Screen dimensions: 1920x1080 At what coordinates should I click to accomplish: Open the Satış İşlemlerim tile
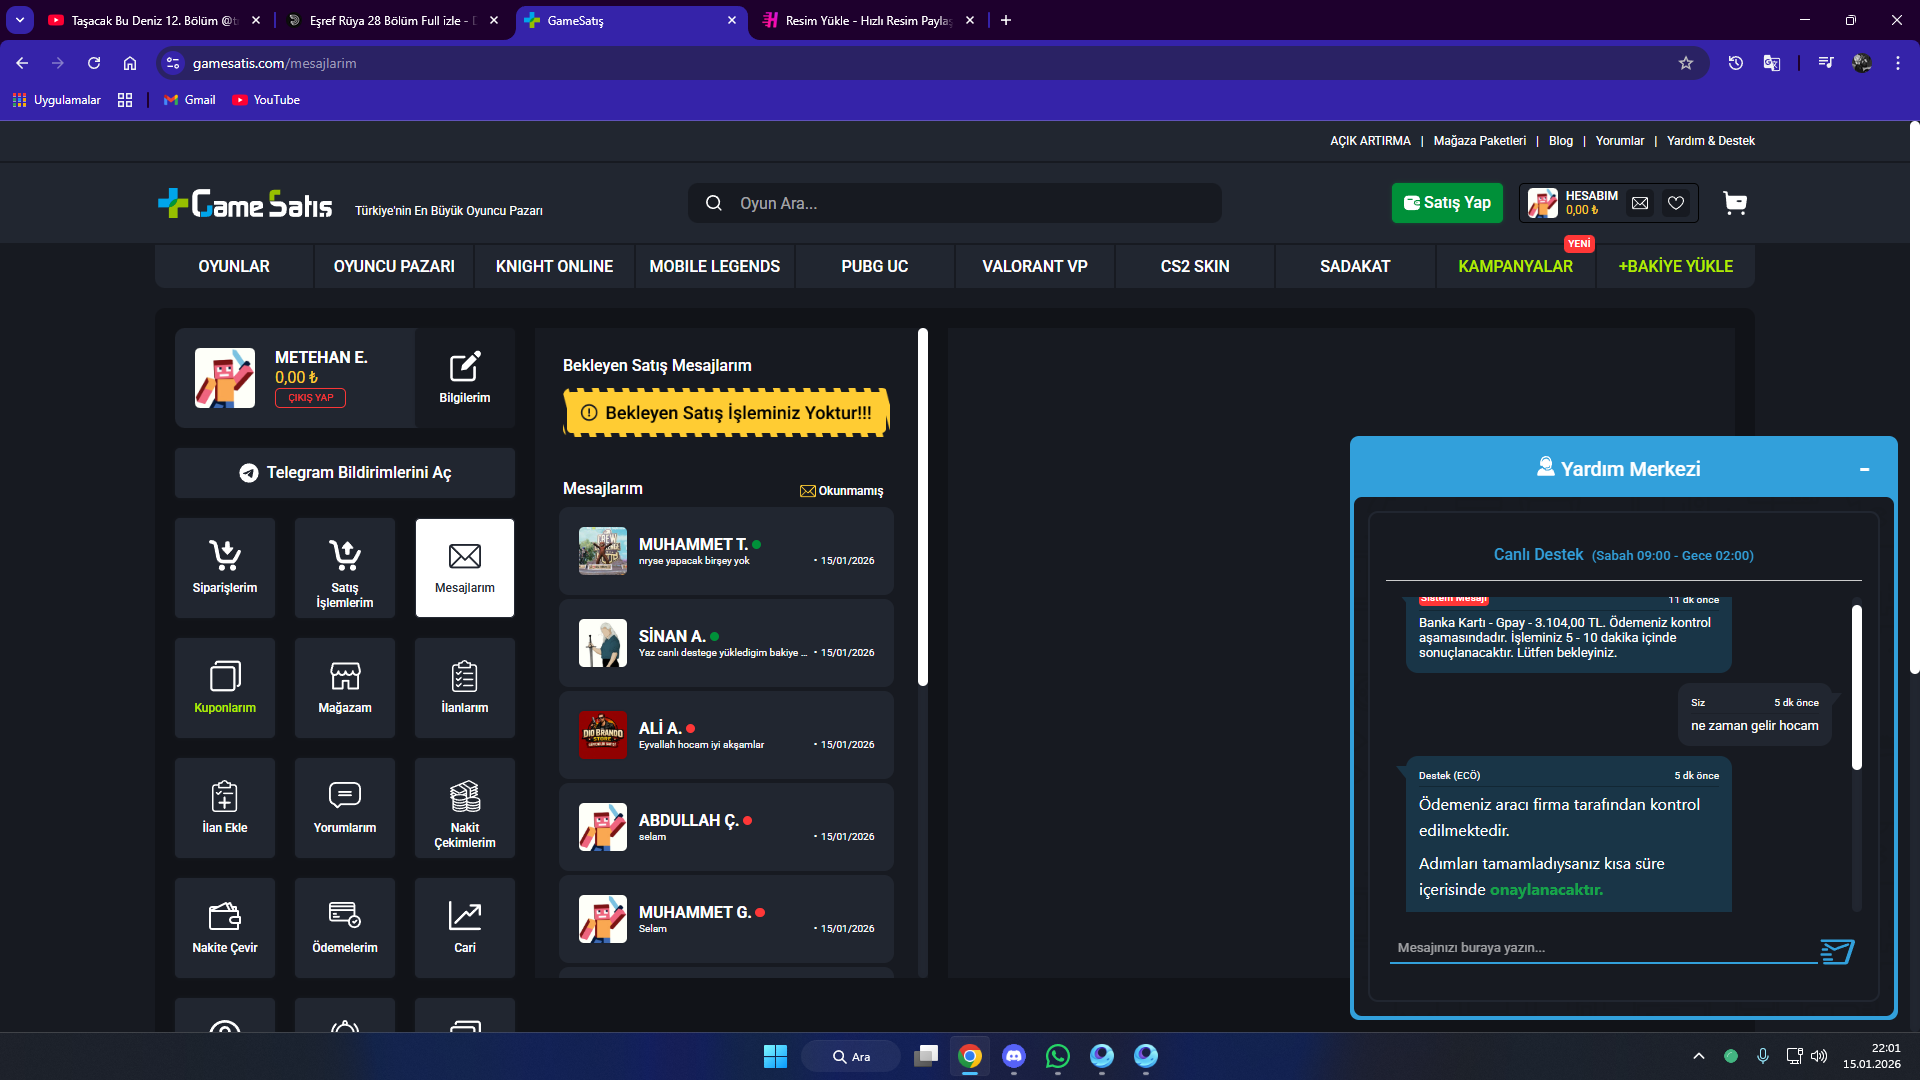pyautogui.click(x=345, y=567)
